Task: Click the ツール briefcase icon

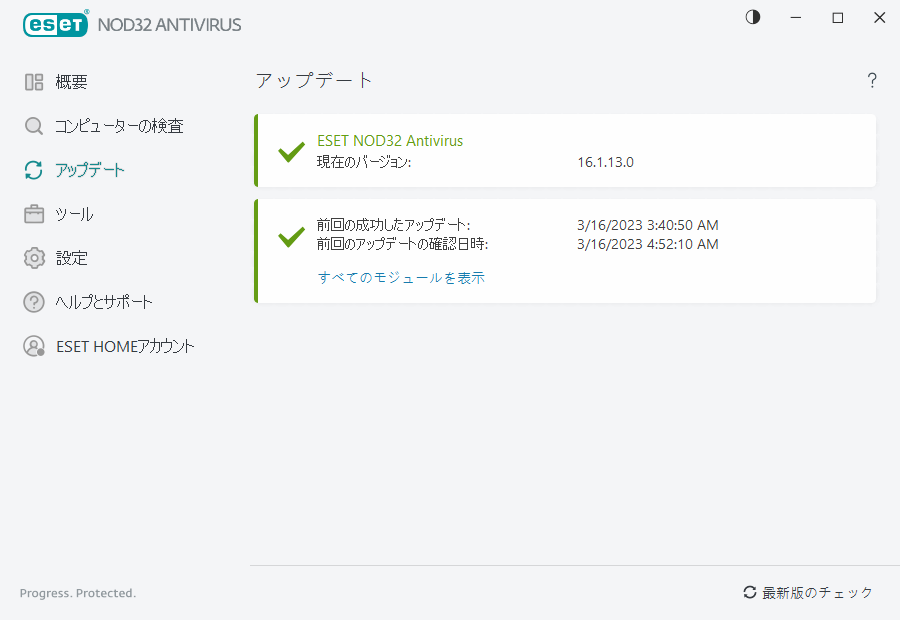Action: 34,214
